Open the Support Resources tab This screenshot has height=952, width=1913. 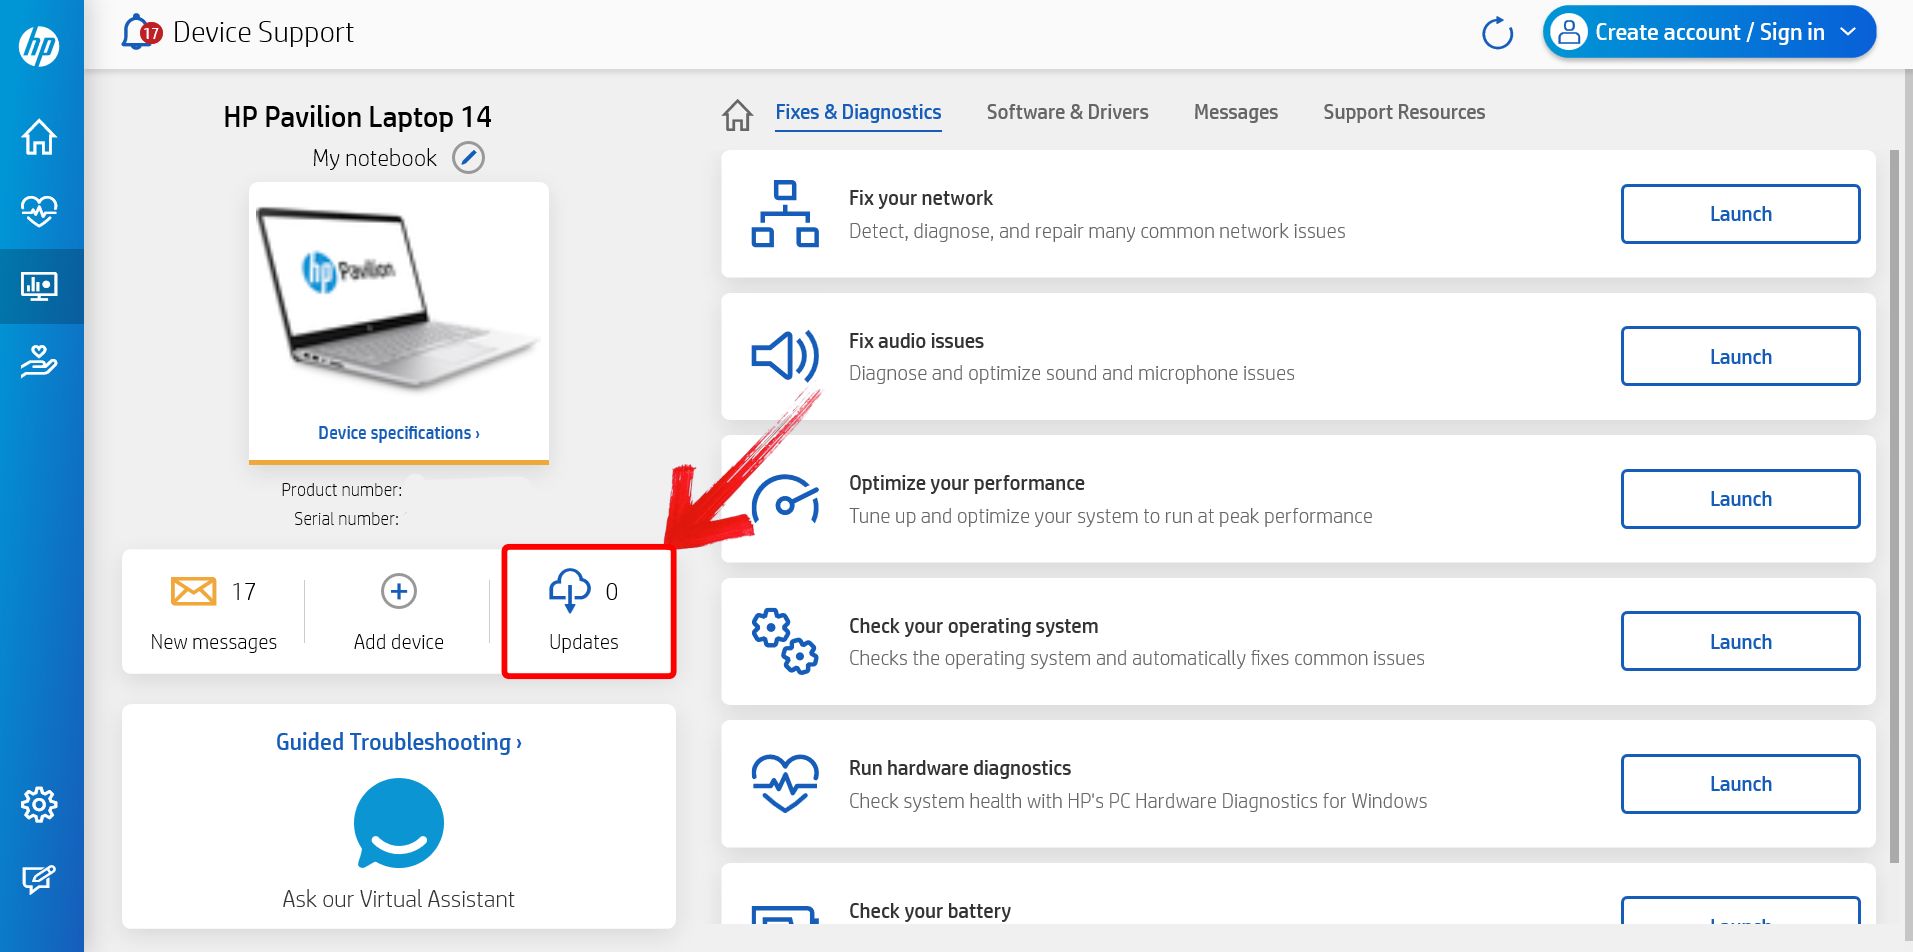[x=1403, y=112]
